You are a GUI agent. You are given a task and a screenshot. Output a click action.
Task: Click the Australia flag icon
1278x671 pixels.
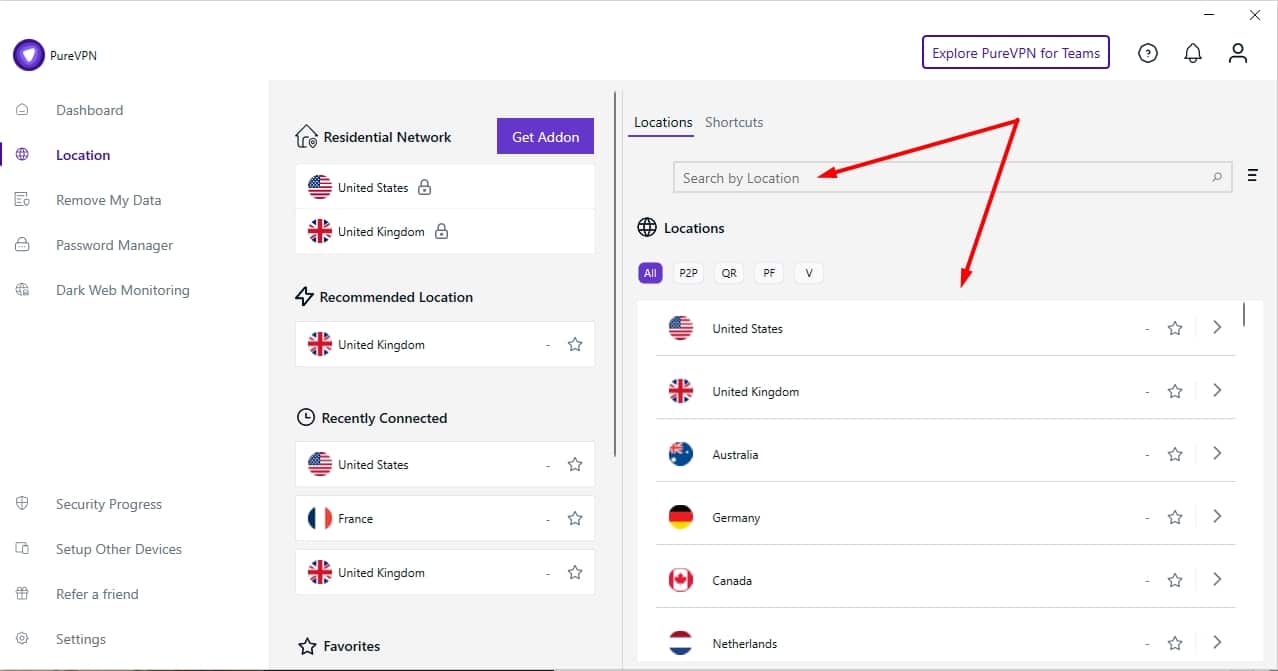[681, 454]
